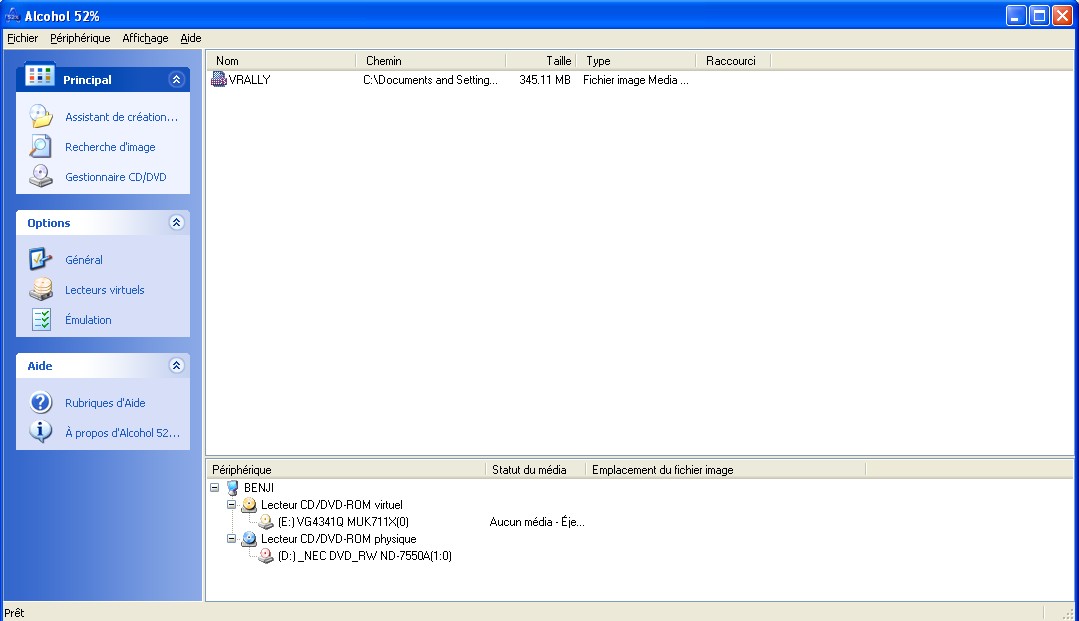Image resolution: width=1079 pixels, height=621 pixels.
Task: Open Assistant de création link
Action: pos(121,117)
